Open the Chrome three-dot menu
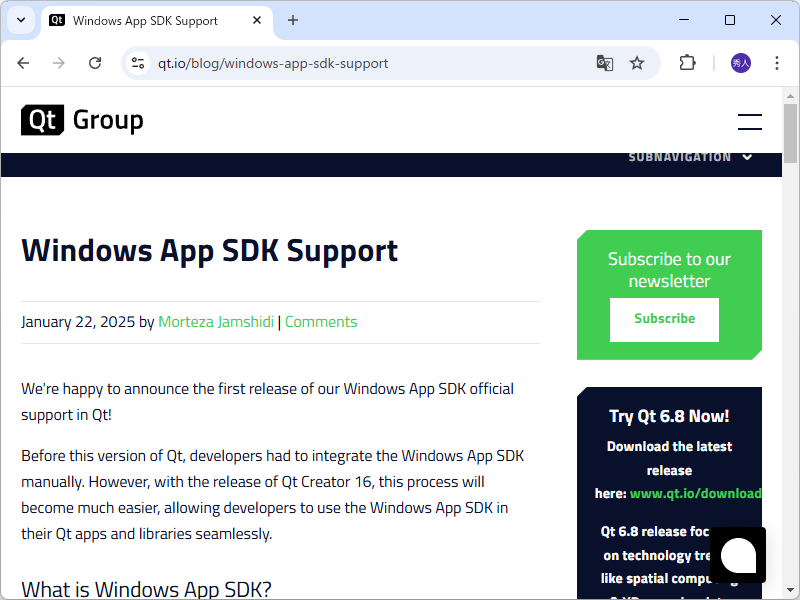 tap(777, 63)
